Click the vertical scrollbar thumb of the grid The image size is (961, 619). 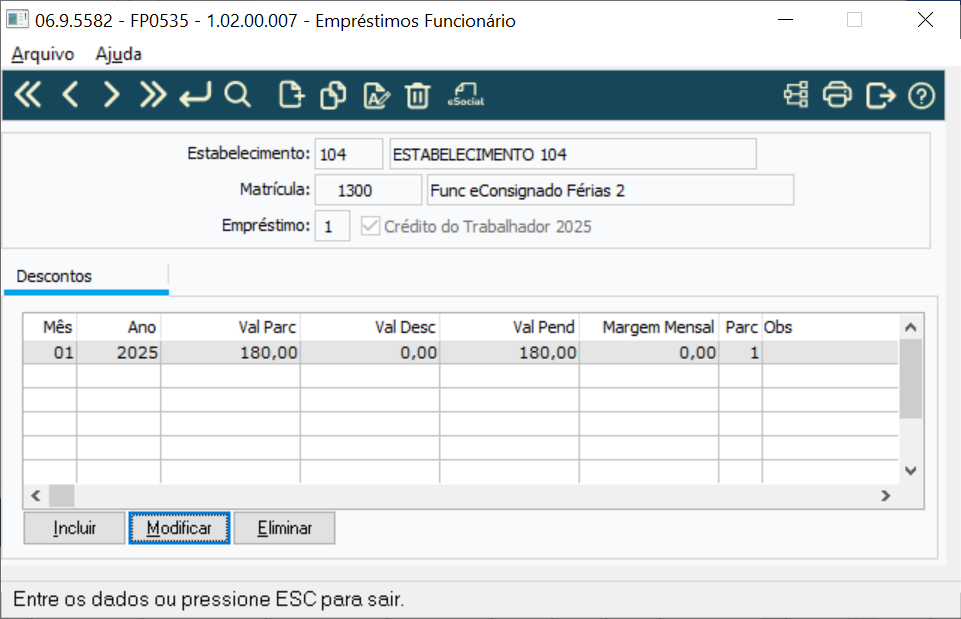[x=911, y=379]
